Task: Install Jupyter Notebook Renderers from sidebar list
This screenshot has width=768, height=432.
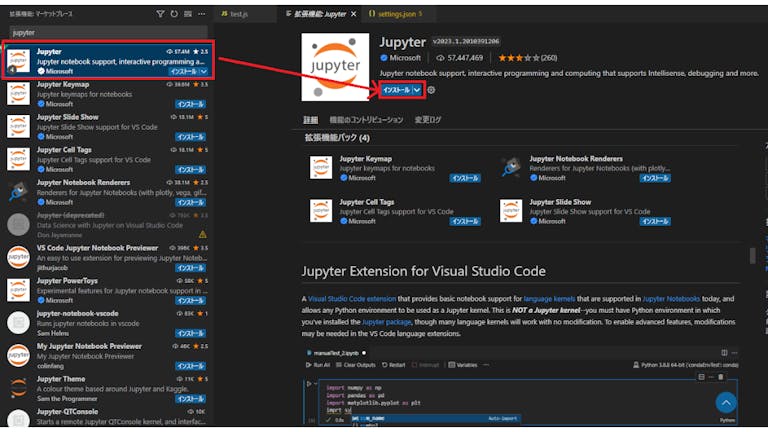Action: coord(191,202)
